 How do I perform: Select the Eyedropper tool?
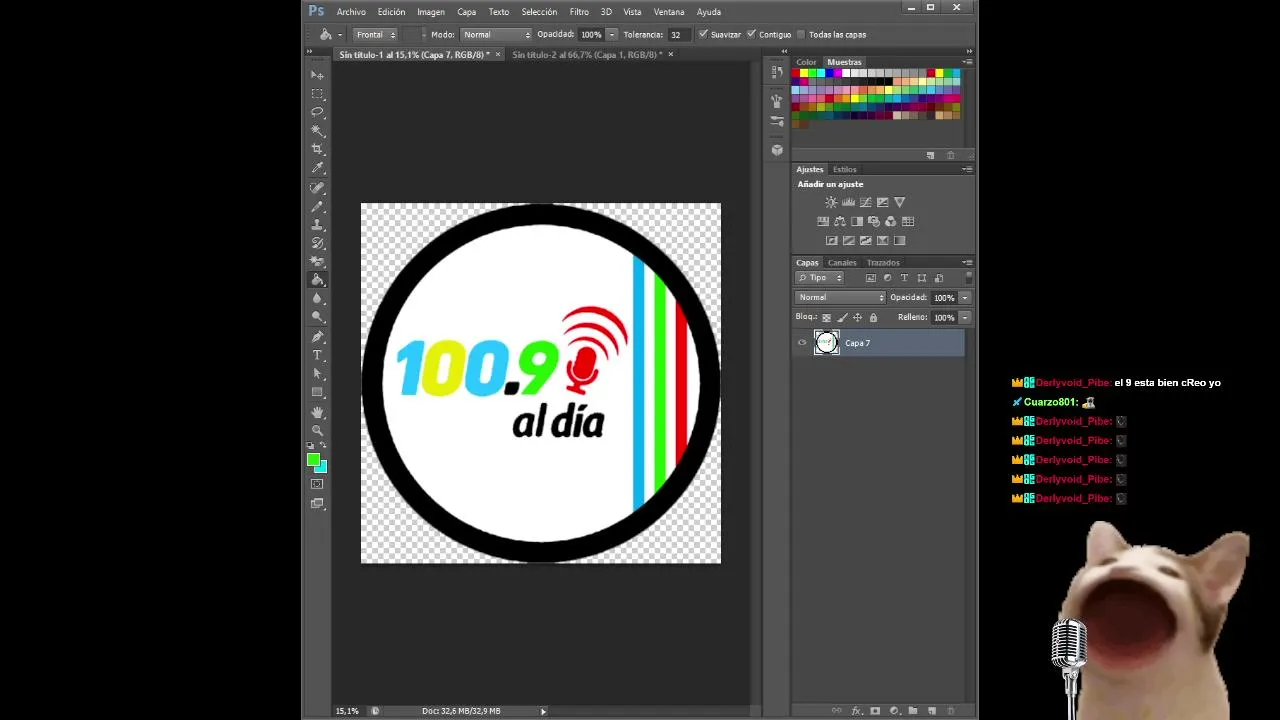317,168
